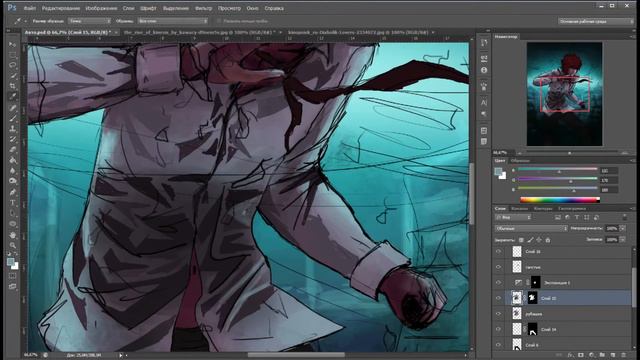The width and height of the screenshot is (640, 360).
Task: Switch to the_rise_of_kieron document tab
Action: (x=200, y=32)
